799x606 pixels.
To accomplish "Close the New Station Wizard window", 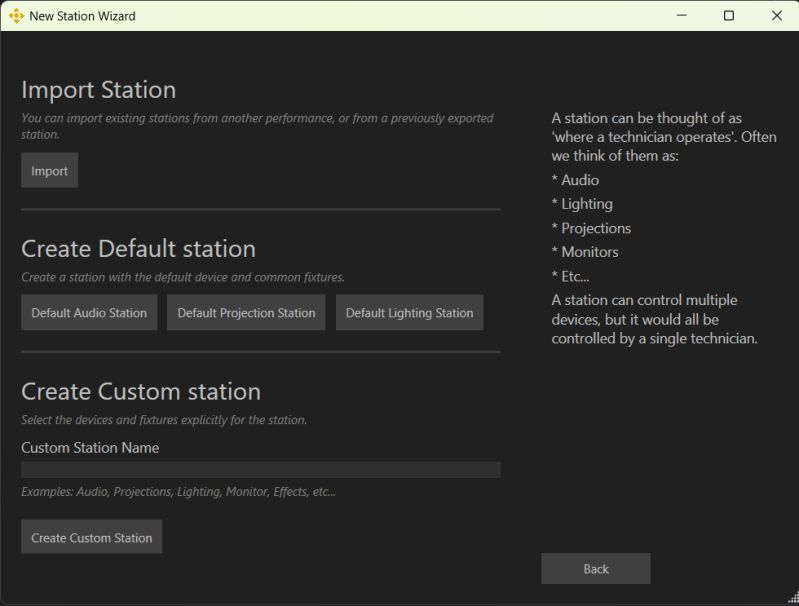I will click(777, 16).
